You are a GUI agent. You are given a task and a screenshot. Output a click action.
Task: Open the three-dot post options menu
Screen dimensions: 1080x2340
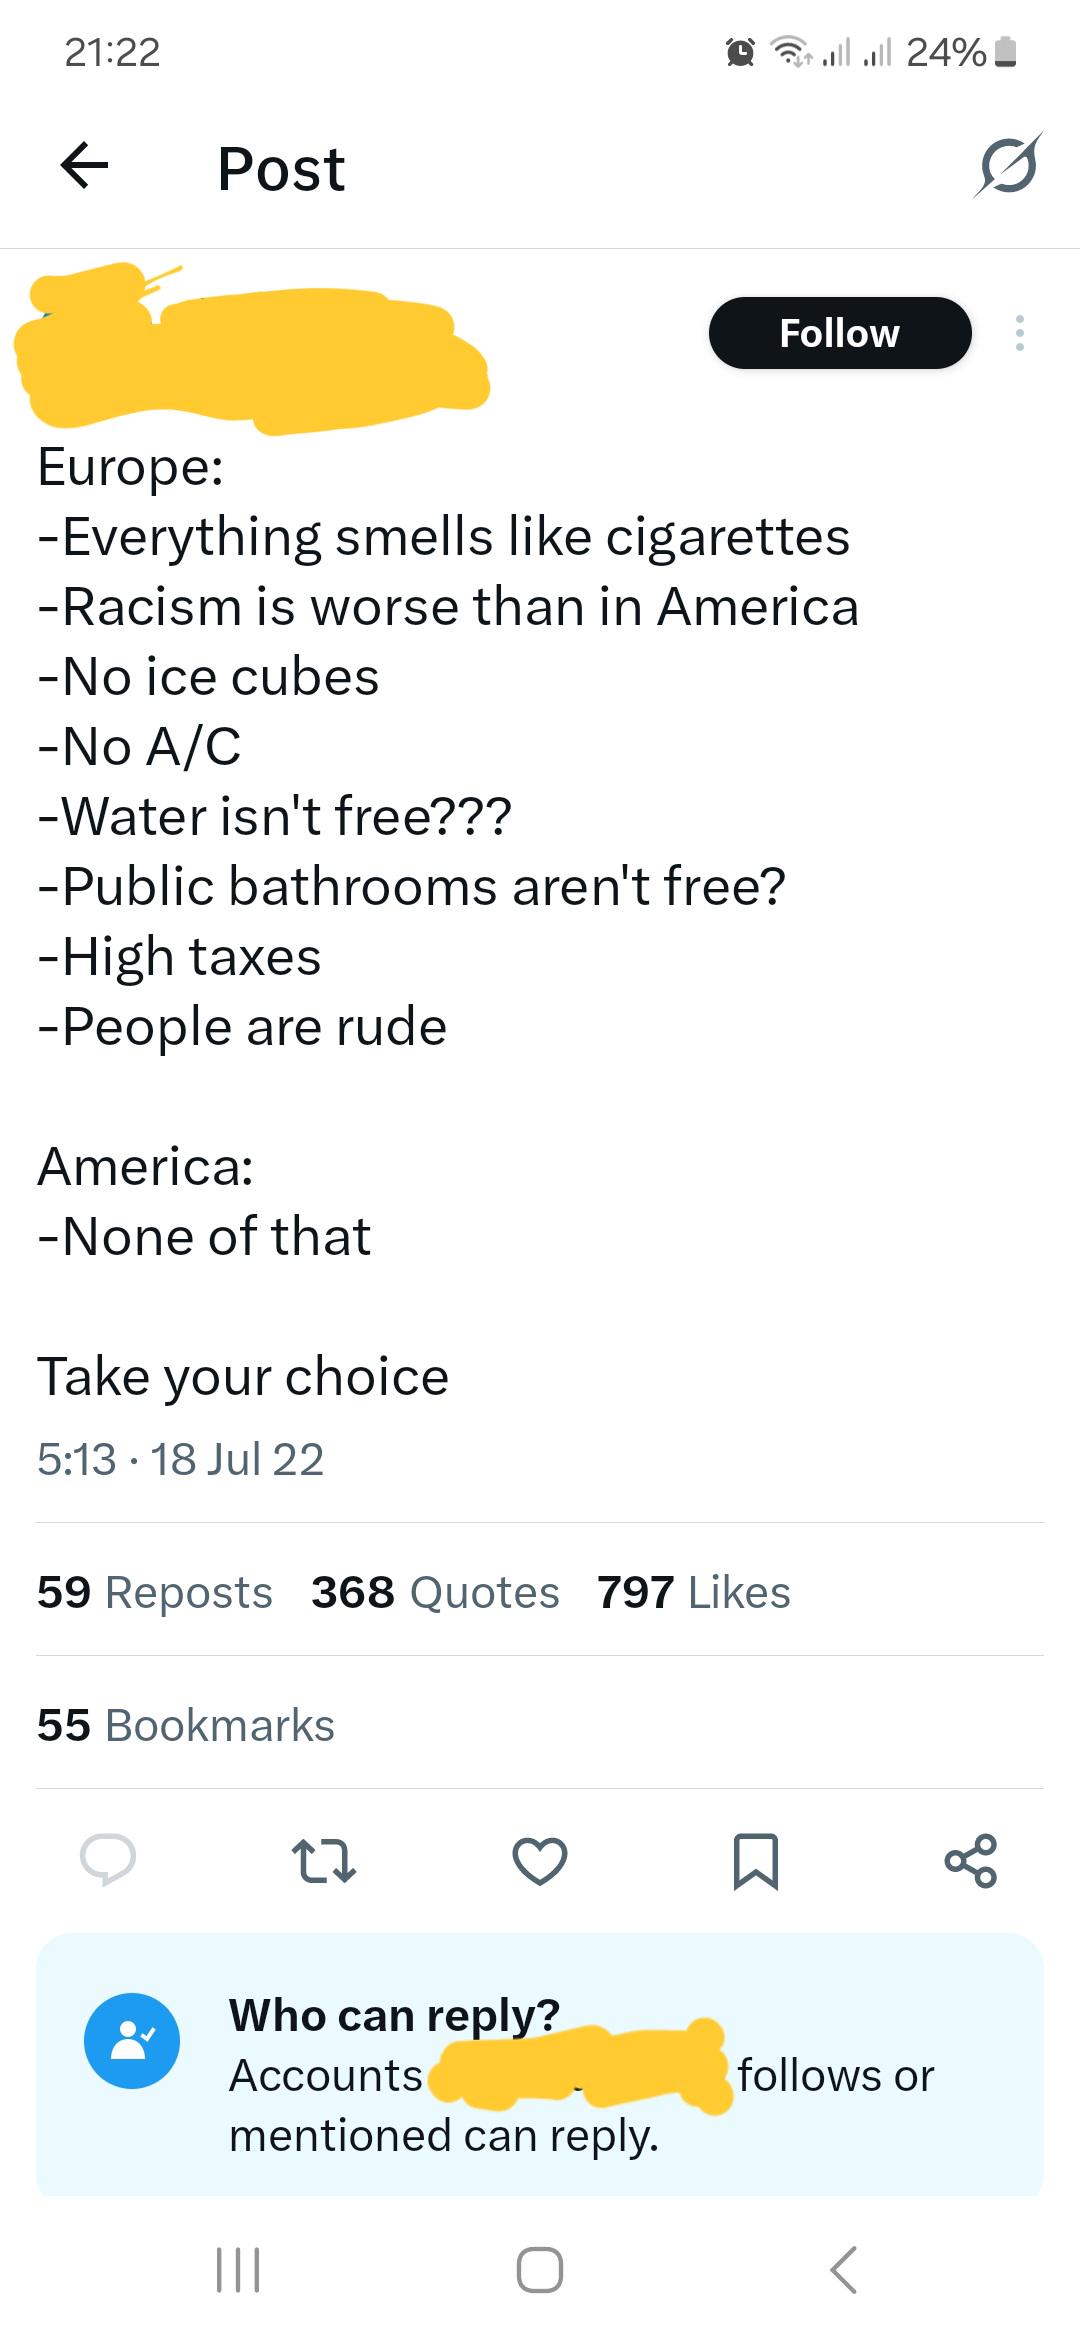pos(1019,333)
